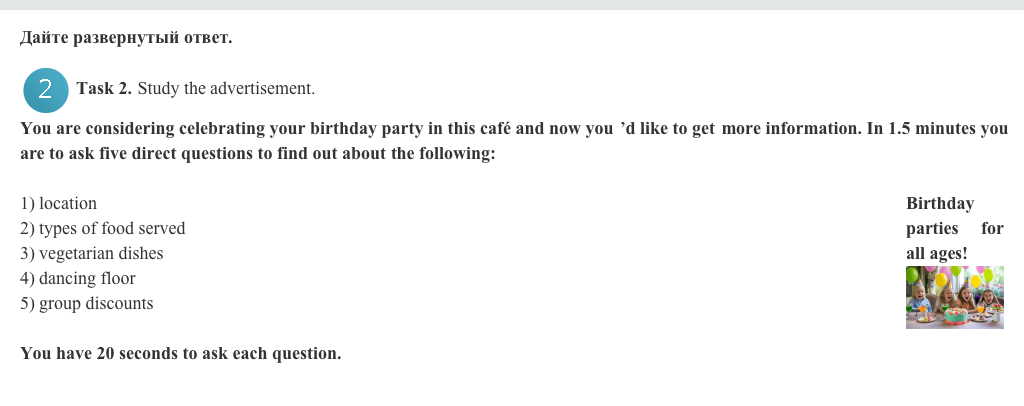
Task: Select the "5) group discounts" item
Action: coord(87,303)
